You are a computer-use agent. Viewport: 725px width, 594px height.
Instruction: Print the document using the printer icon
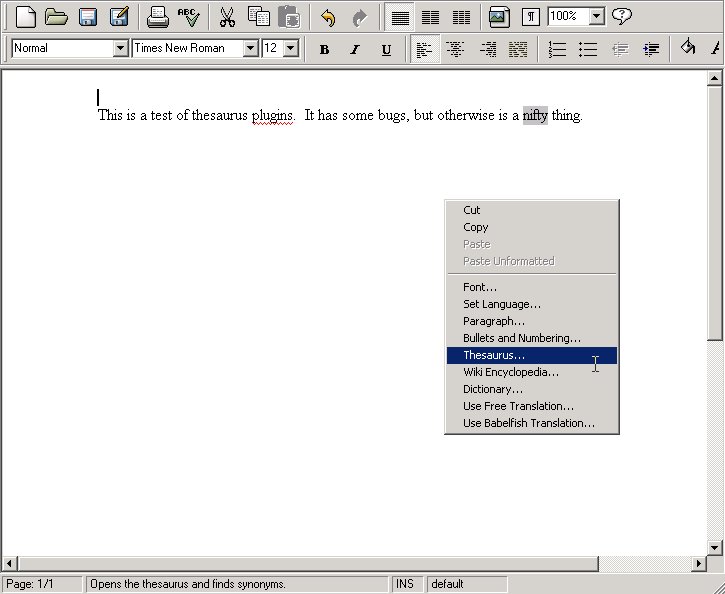tap(157, 16)
